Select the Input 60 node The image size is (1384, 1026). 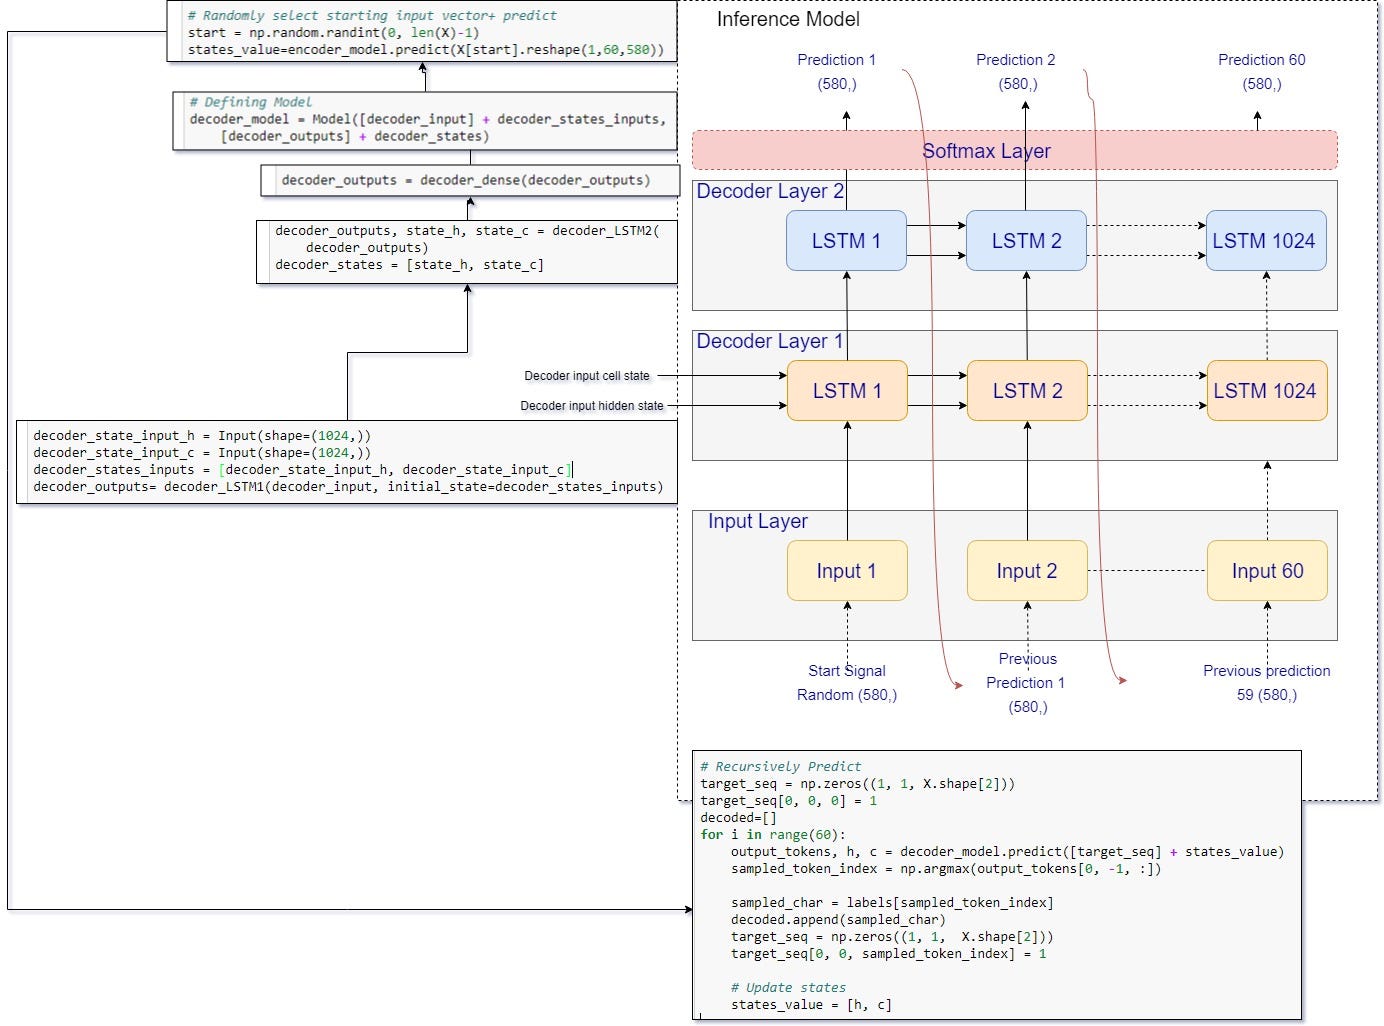(1266, 570)
